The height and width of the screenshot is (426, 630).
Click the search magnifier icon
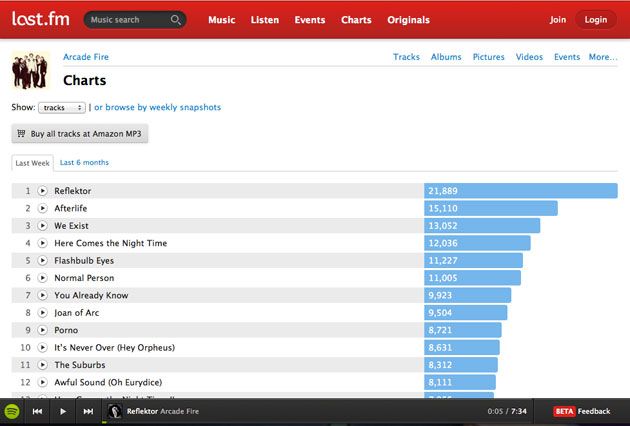[176, 20]
